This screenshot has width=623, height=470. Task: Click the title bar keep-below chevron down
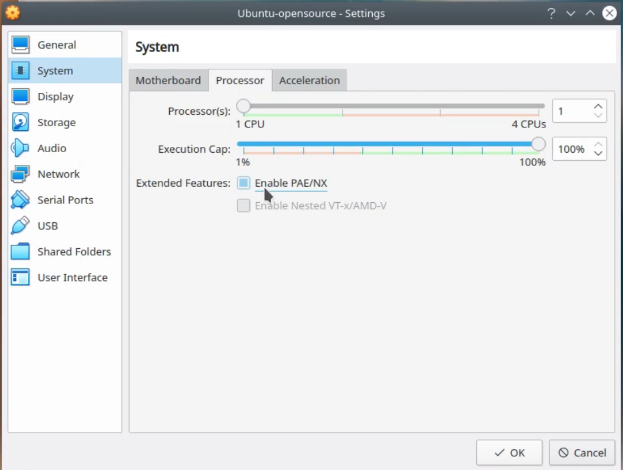pos(571,14)
